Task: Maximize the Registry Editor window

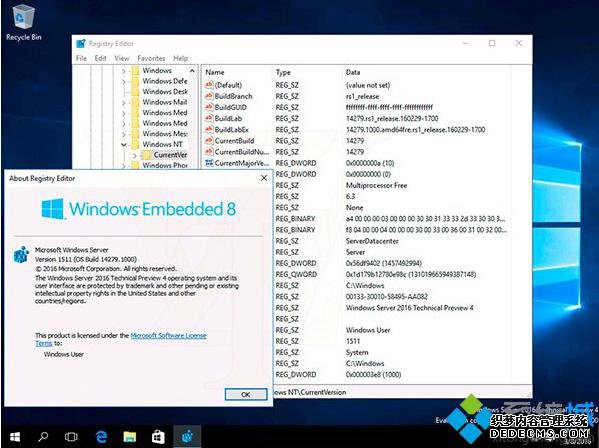Action: click(x=492, y=43)
